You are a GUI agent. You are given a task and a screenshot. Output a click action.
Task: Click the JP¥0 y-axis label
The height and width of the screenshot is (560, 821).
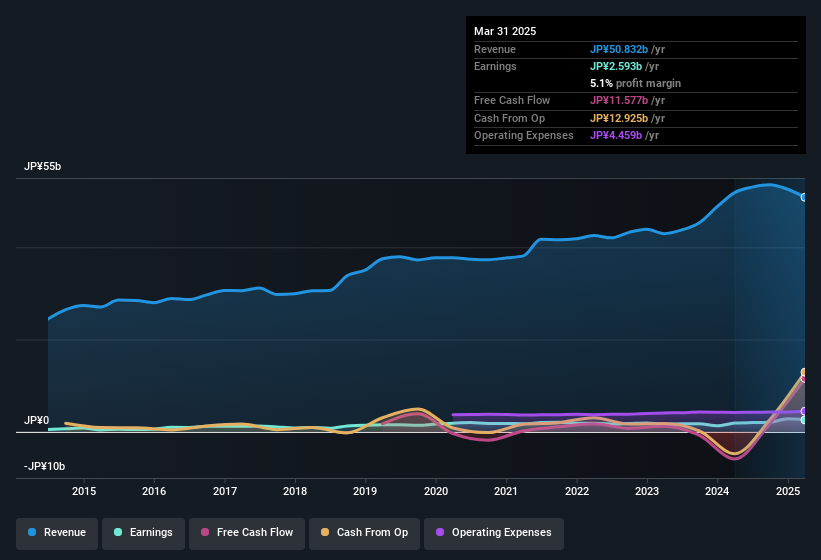coord(36,420)
